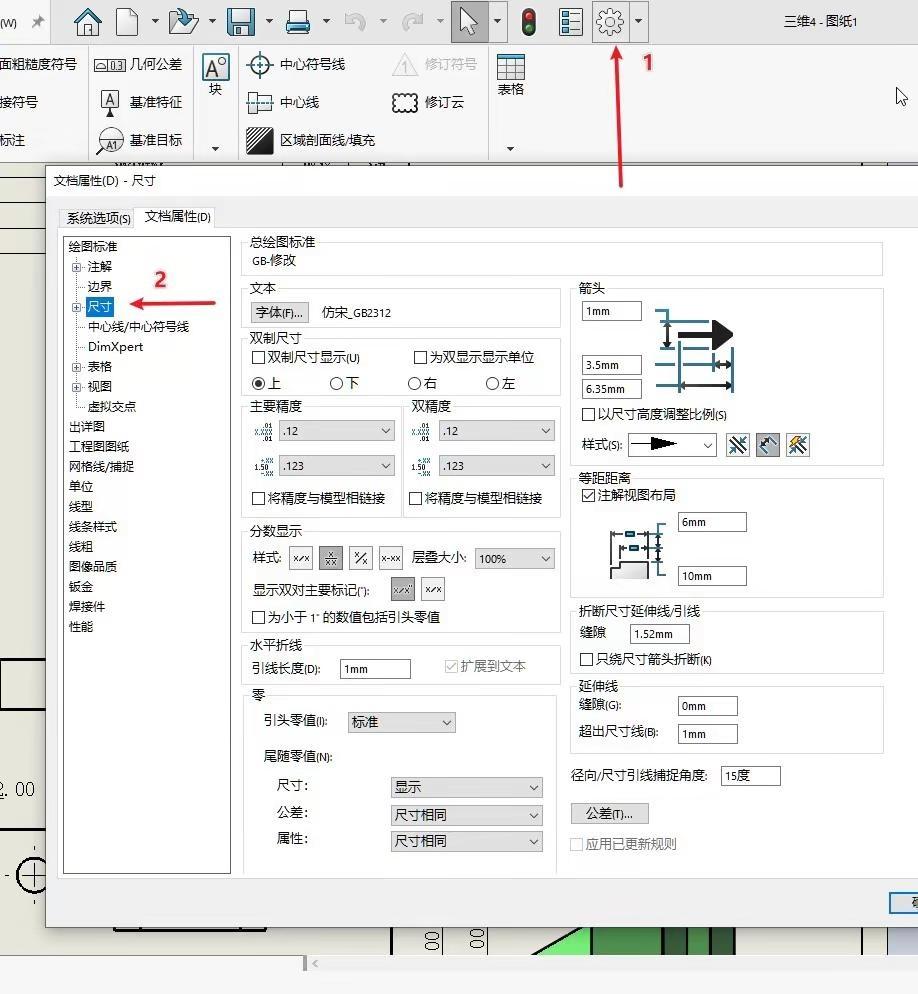This screenshot has height=994, width=918.
Task: Switch to 系统选项 tab
Action: tap(98, 218)
